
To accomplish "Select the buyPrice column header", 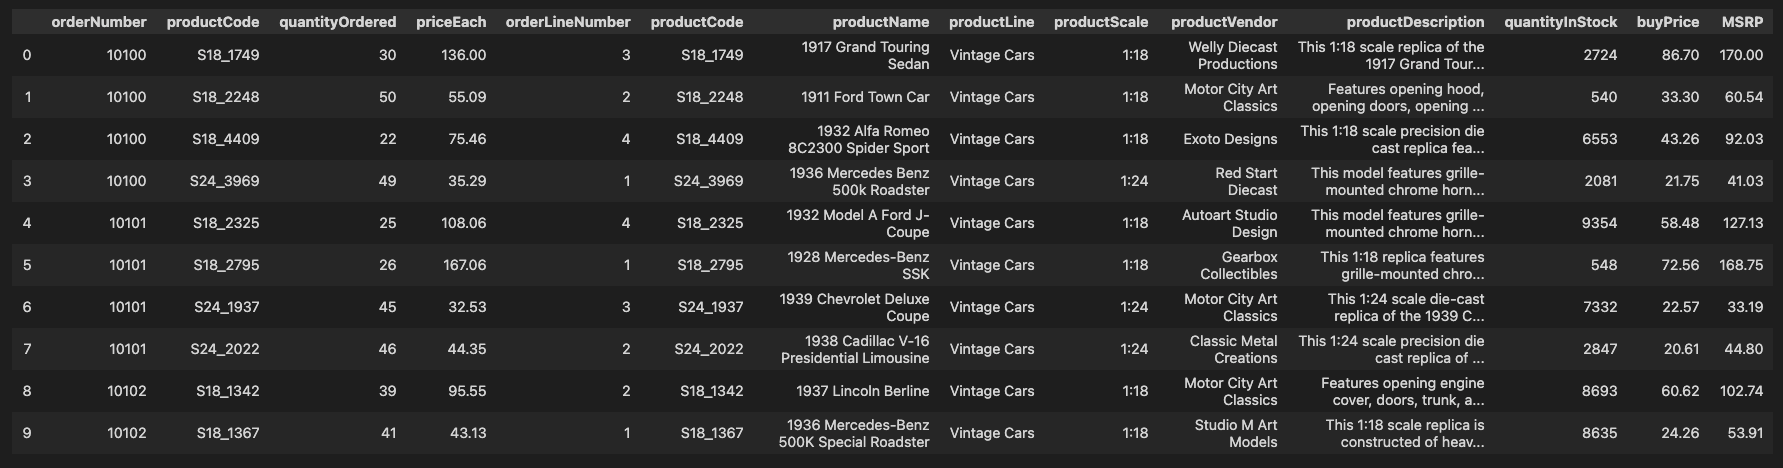I will pos(1668,22).
